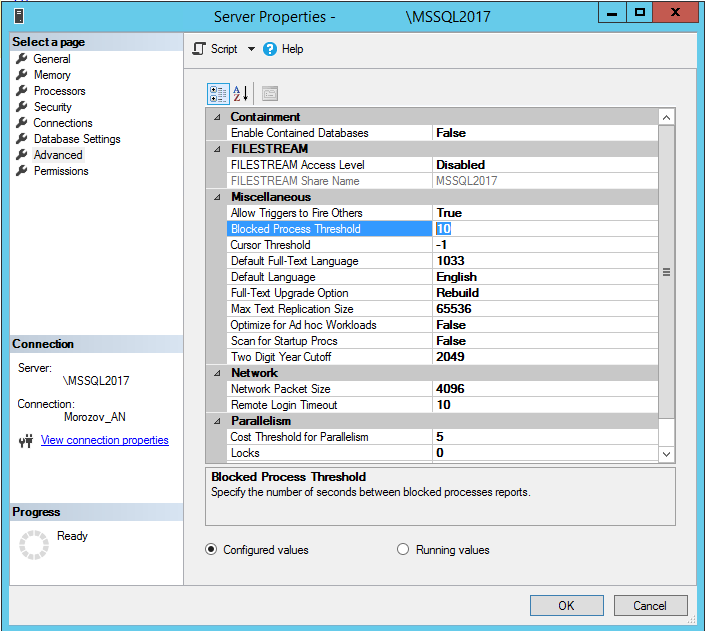Select the Running values radio button
705x631 pixels.
click(x=403, y=549)
